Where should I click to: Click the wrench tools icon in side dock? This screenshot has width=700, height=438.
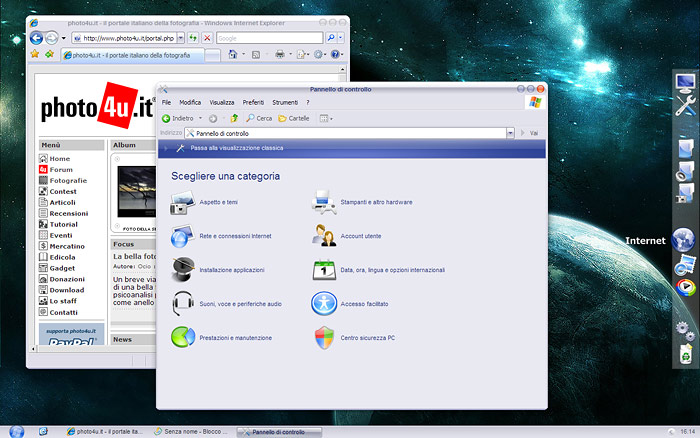pyautogui.click(x=685, y=106)
